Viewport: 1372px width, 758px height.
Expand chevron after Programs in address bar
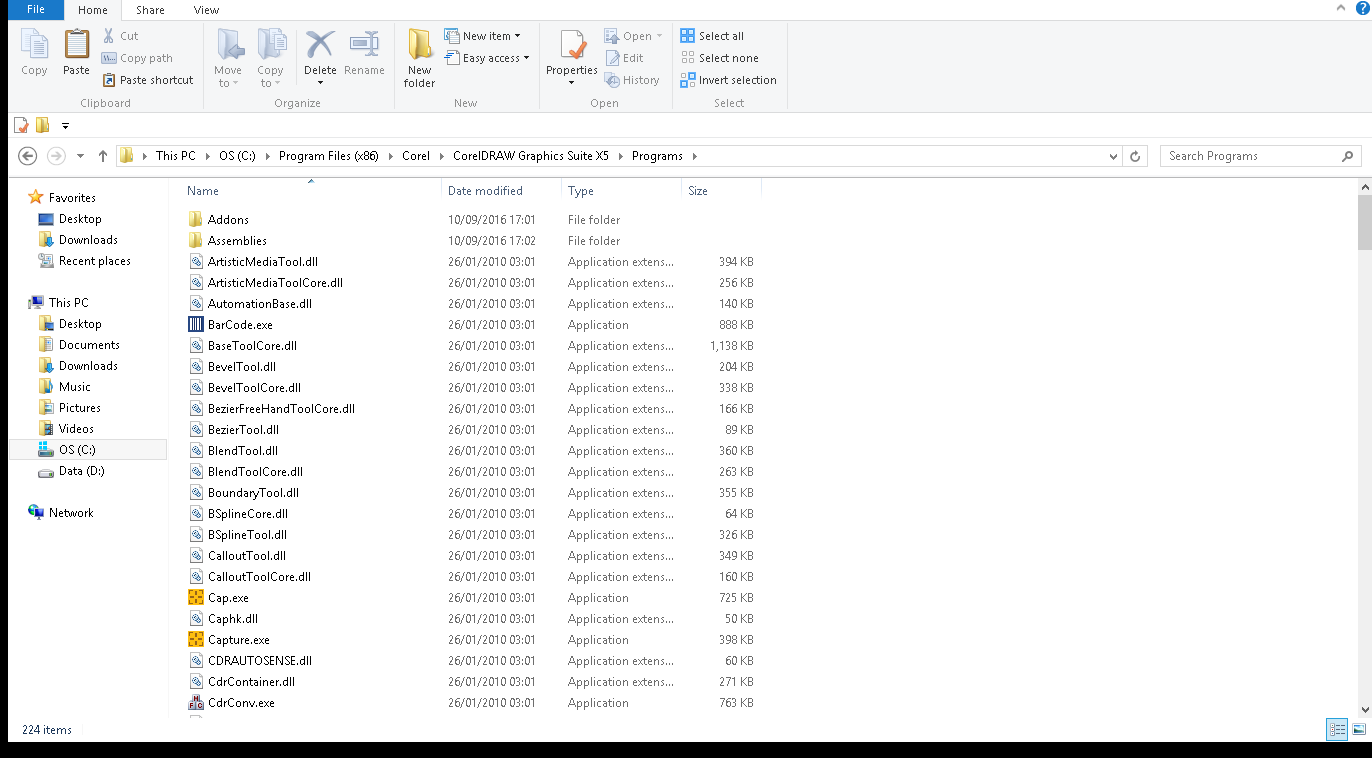(x=695, y=156)
